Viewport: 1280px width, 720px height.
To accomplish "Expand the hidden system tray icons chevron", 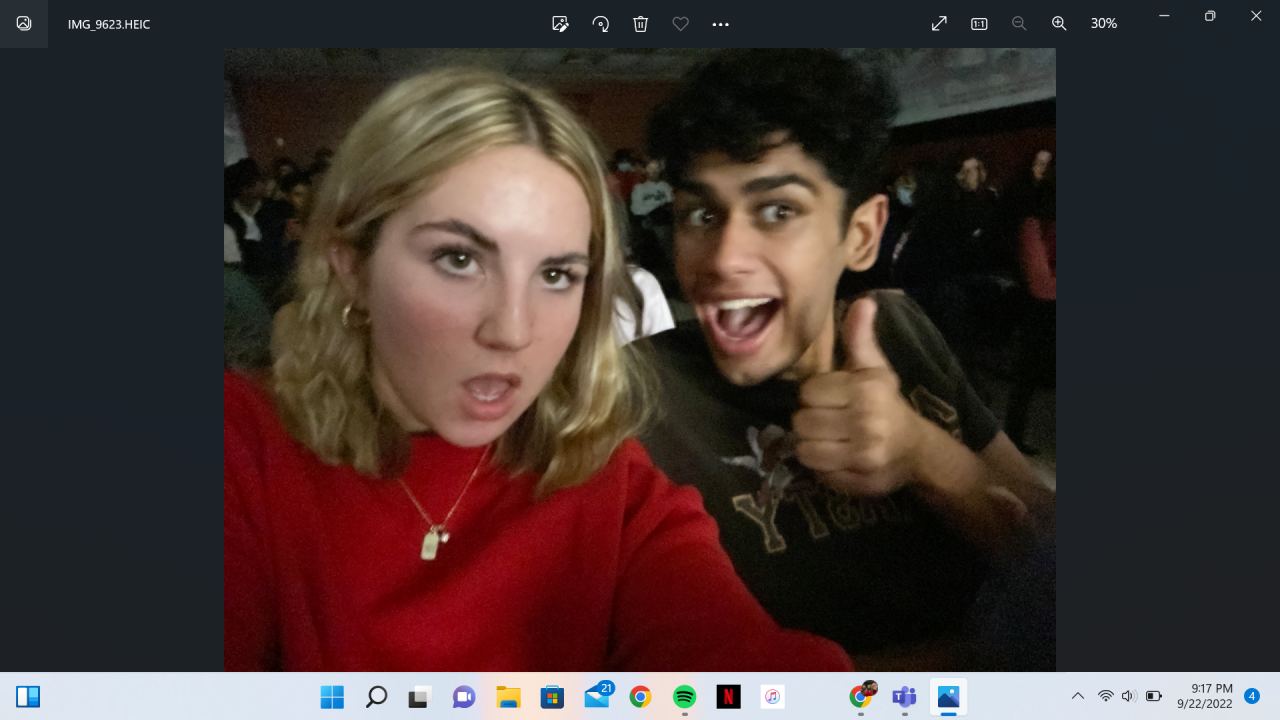I will click(x=1078, y=696).
